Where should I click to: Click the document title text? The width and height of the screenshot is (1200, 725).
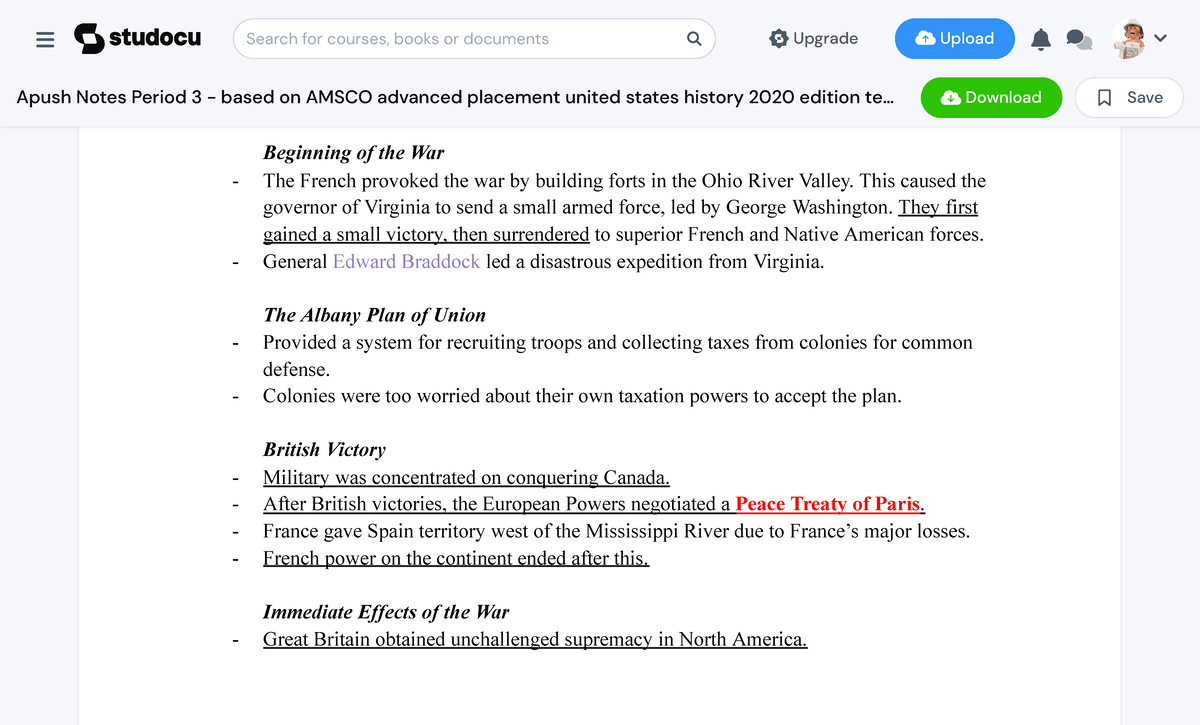click(x=455, y=97)
